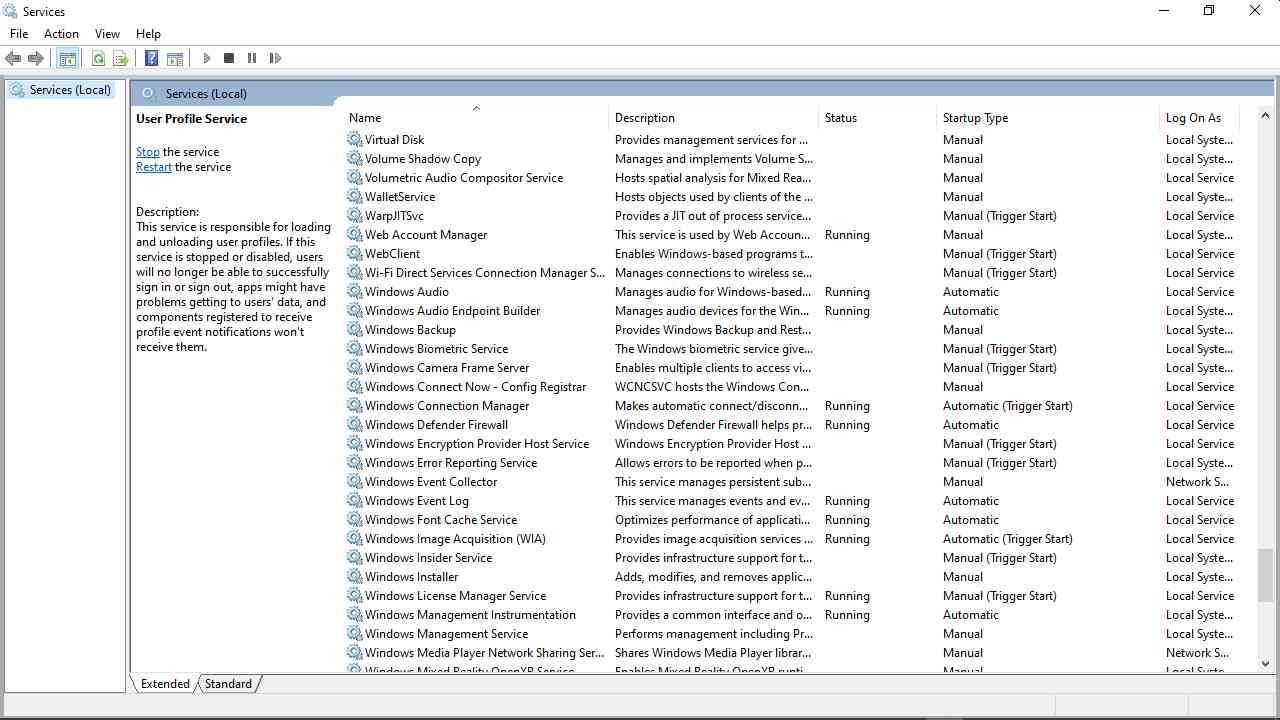This screenshot has height=720, width=1280.
Task: Click the scrollbar down arrow
Action: (x=1266, y=663)
